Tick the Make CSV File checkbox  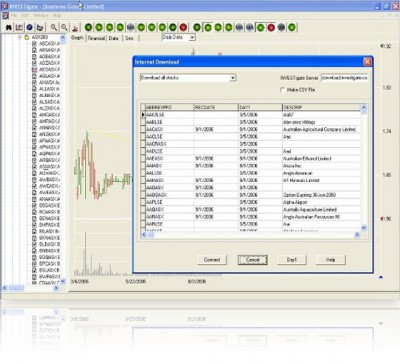[x=283, y=90]
